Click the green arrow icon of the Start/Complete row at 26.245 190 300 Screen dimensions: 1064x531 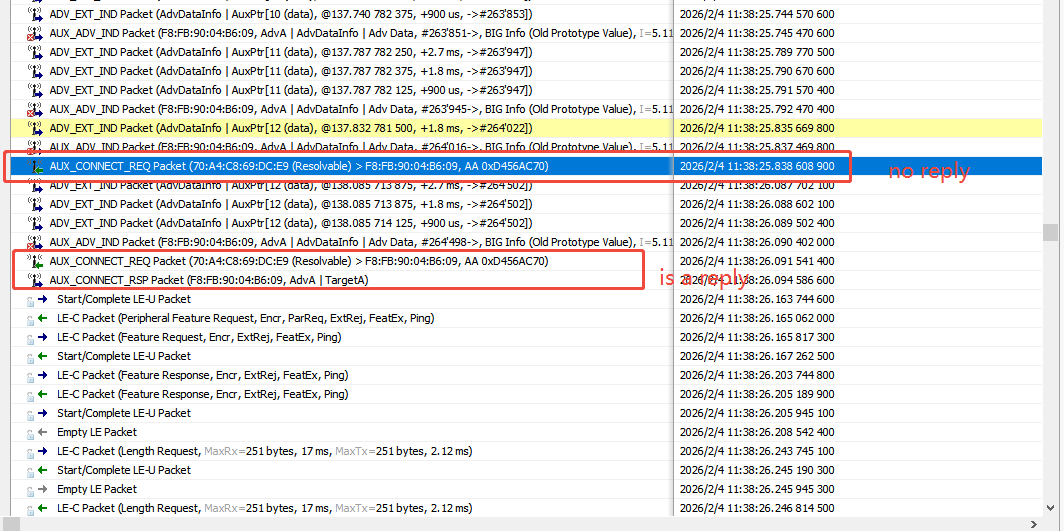(43, 470)
